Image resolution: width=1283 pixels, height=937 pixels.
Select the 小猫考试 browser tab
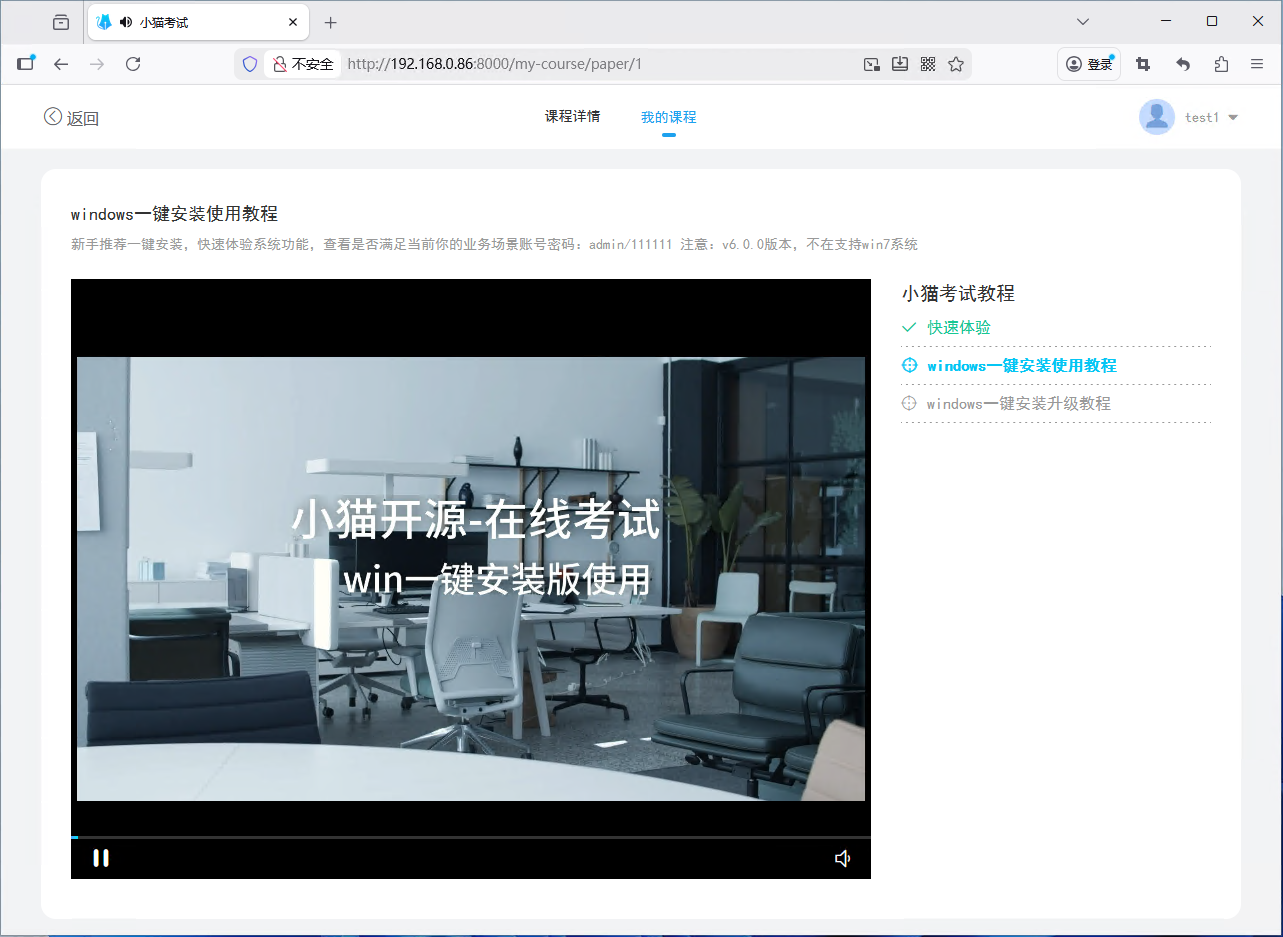(197, 22)
